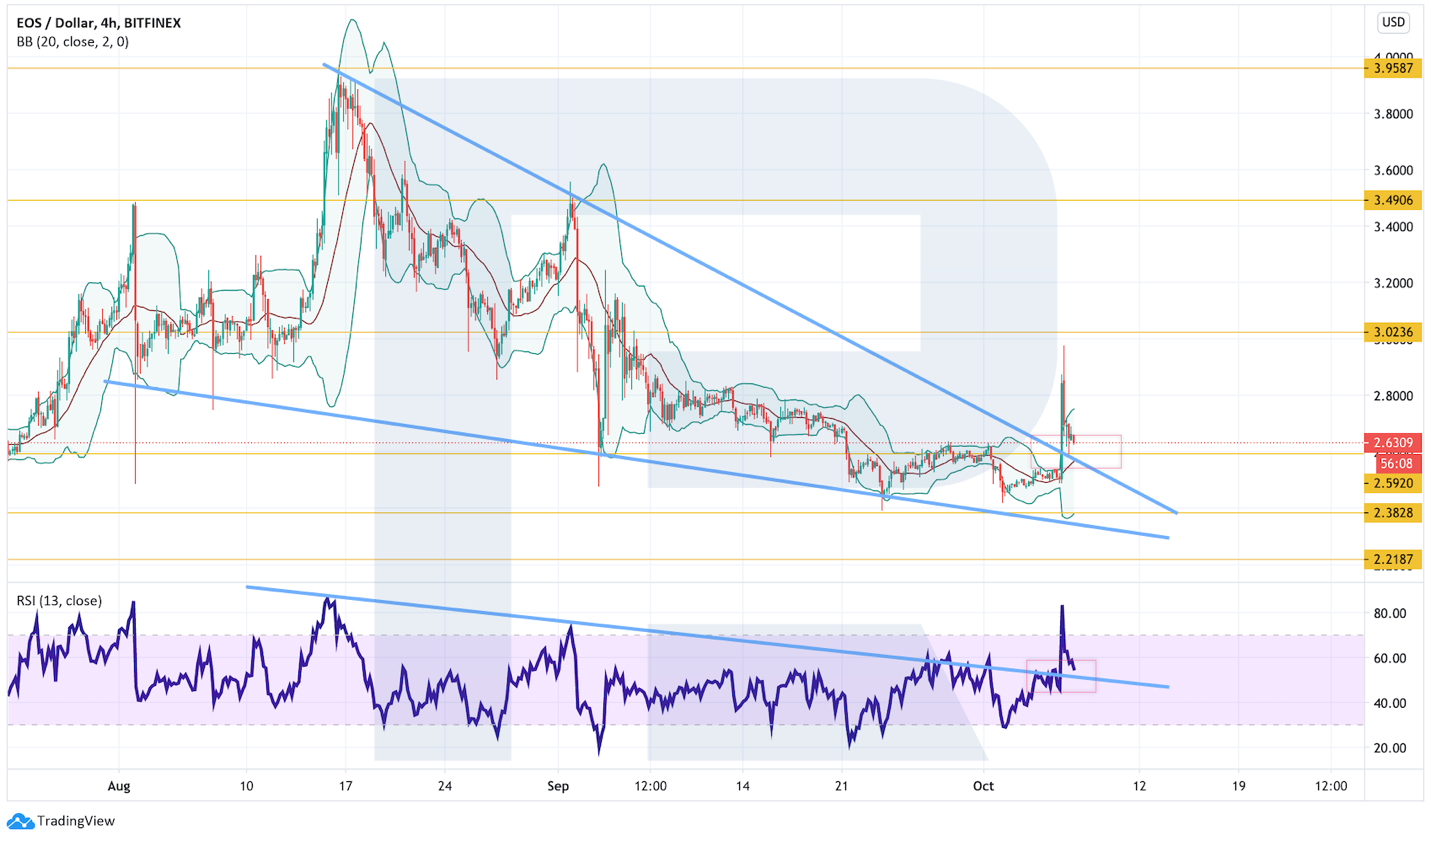Open the USD currency selector
Image resolution: width=1431 pixels, height=841 pixels.
1393,22
